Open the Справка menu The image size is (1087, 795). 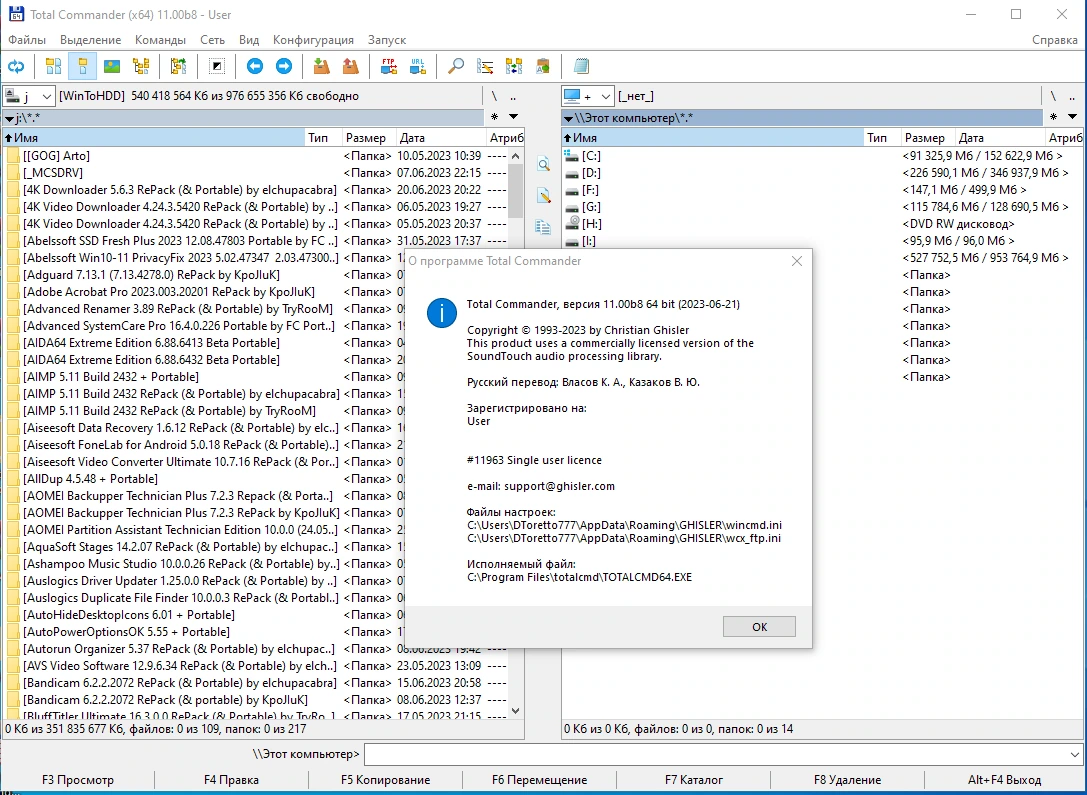click(1054, 40)
